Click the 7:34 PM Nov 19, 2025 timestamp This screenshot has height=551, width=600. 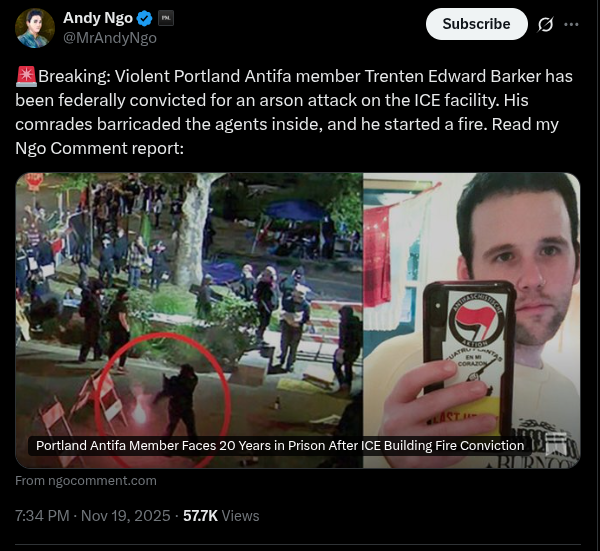[93, 516]
